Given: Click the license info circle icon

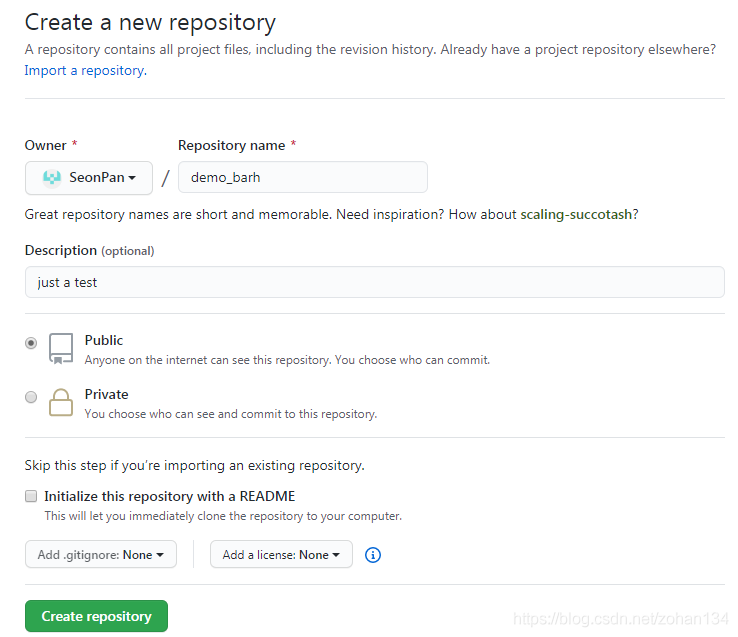Looking at the screenshot, I should [x=373, y=555].
